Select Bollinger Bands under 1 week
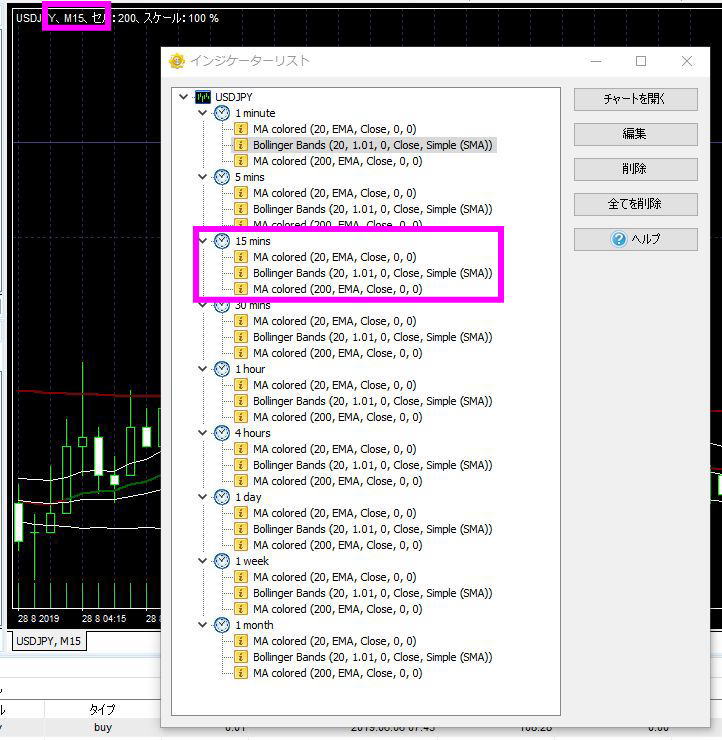 [372, 593]
